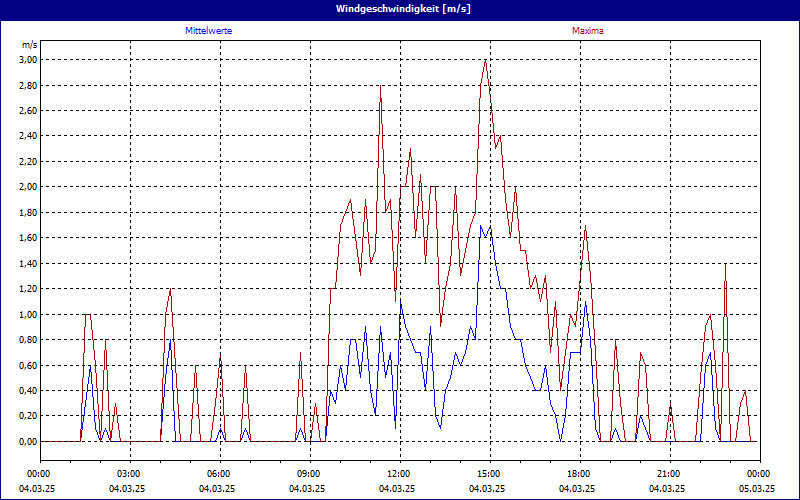Select the 06:00 time axis label
This screenshot has width=800, height=500.
[218, 474]
